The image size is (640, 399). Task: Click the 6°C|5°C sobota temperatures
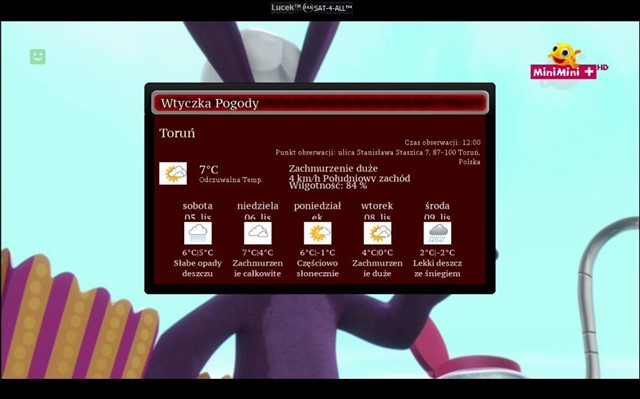(198, 253)
